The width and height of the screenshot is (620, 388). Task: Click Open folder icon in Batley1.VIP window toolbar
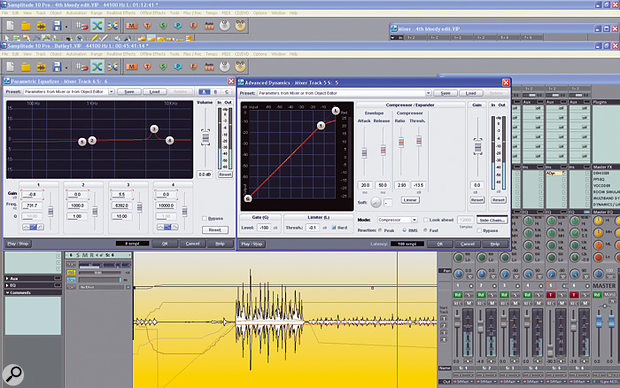26,66
